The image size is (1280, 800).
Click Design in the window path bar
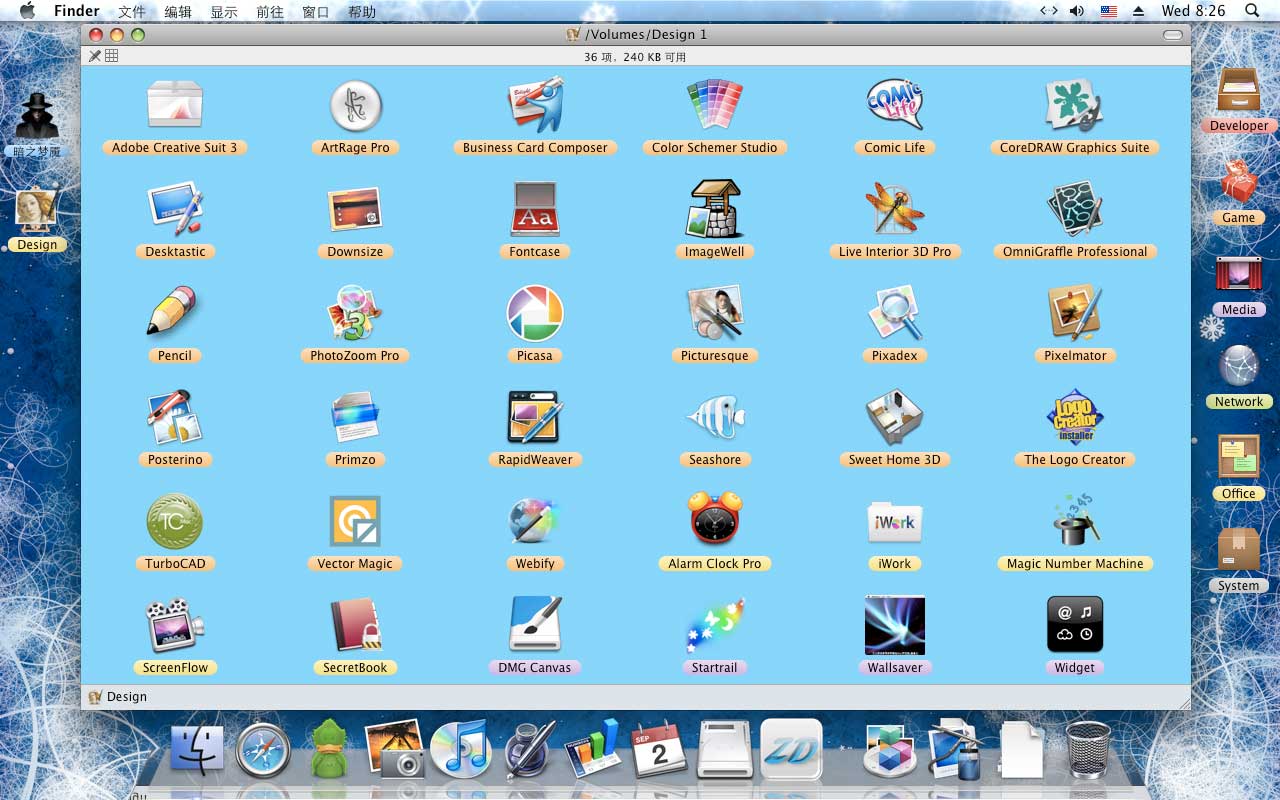point(118,697)
